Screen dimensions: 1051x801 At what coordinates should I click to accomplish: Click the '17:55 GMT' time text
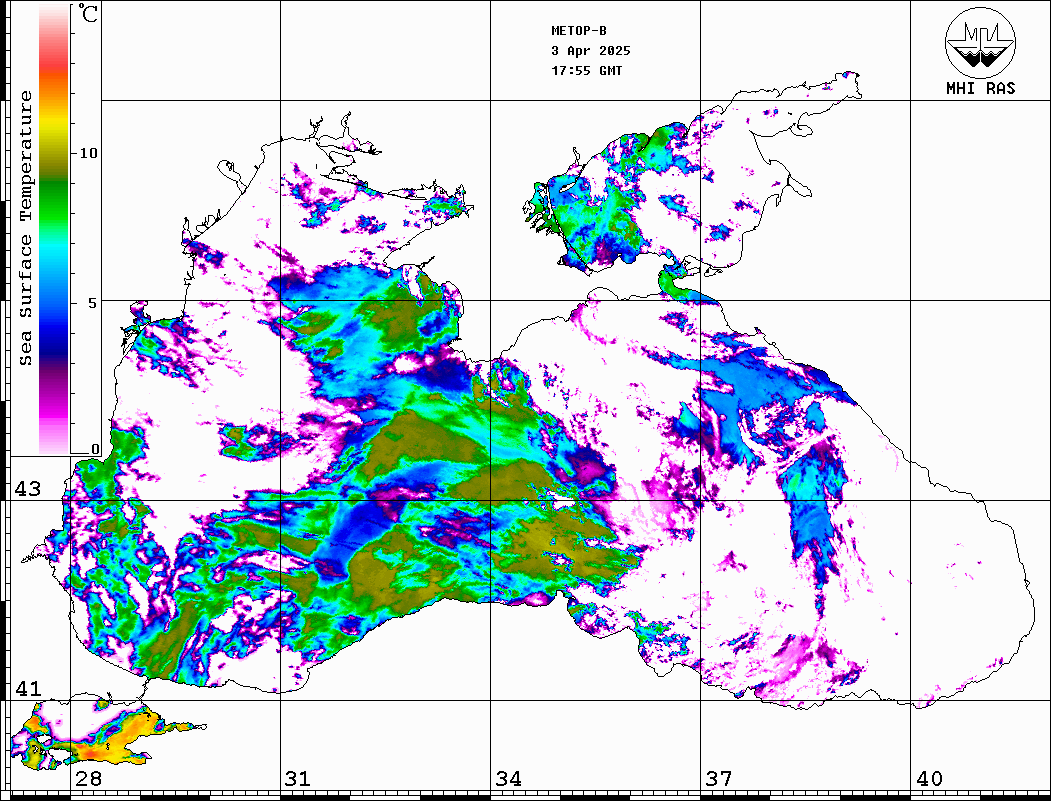coord(586,70)
